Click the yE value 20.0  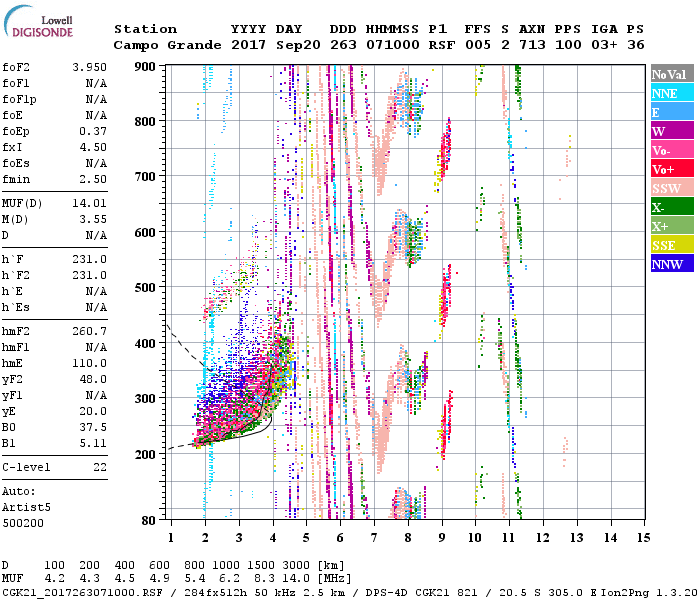click(x=93, y=412)
